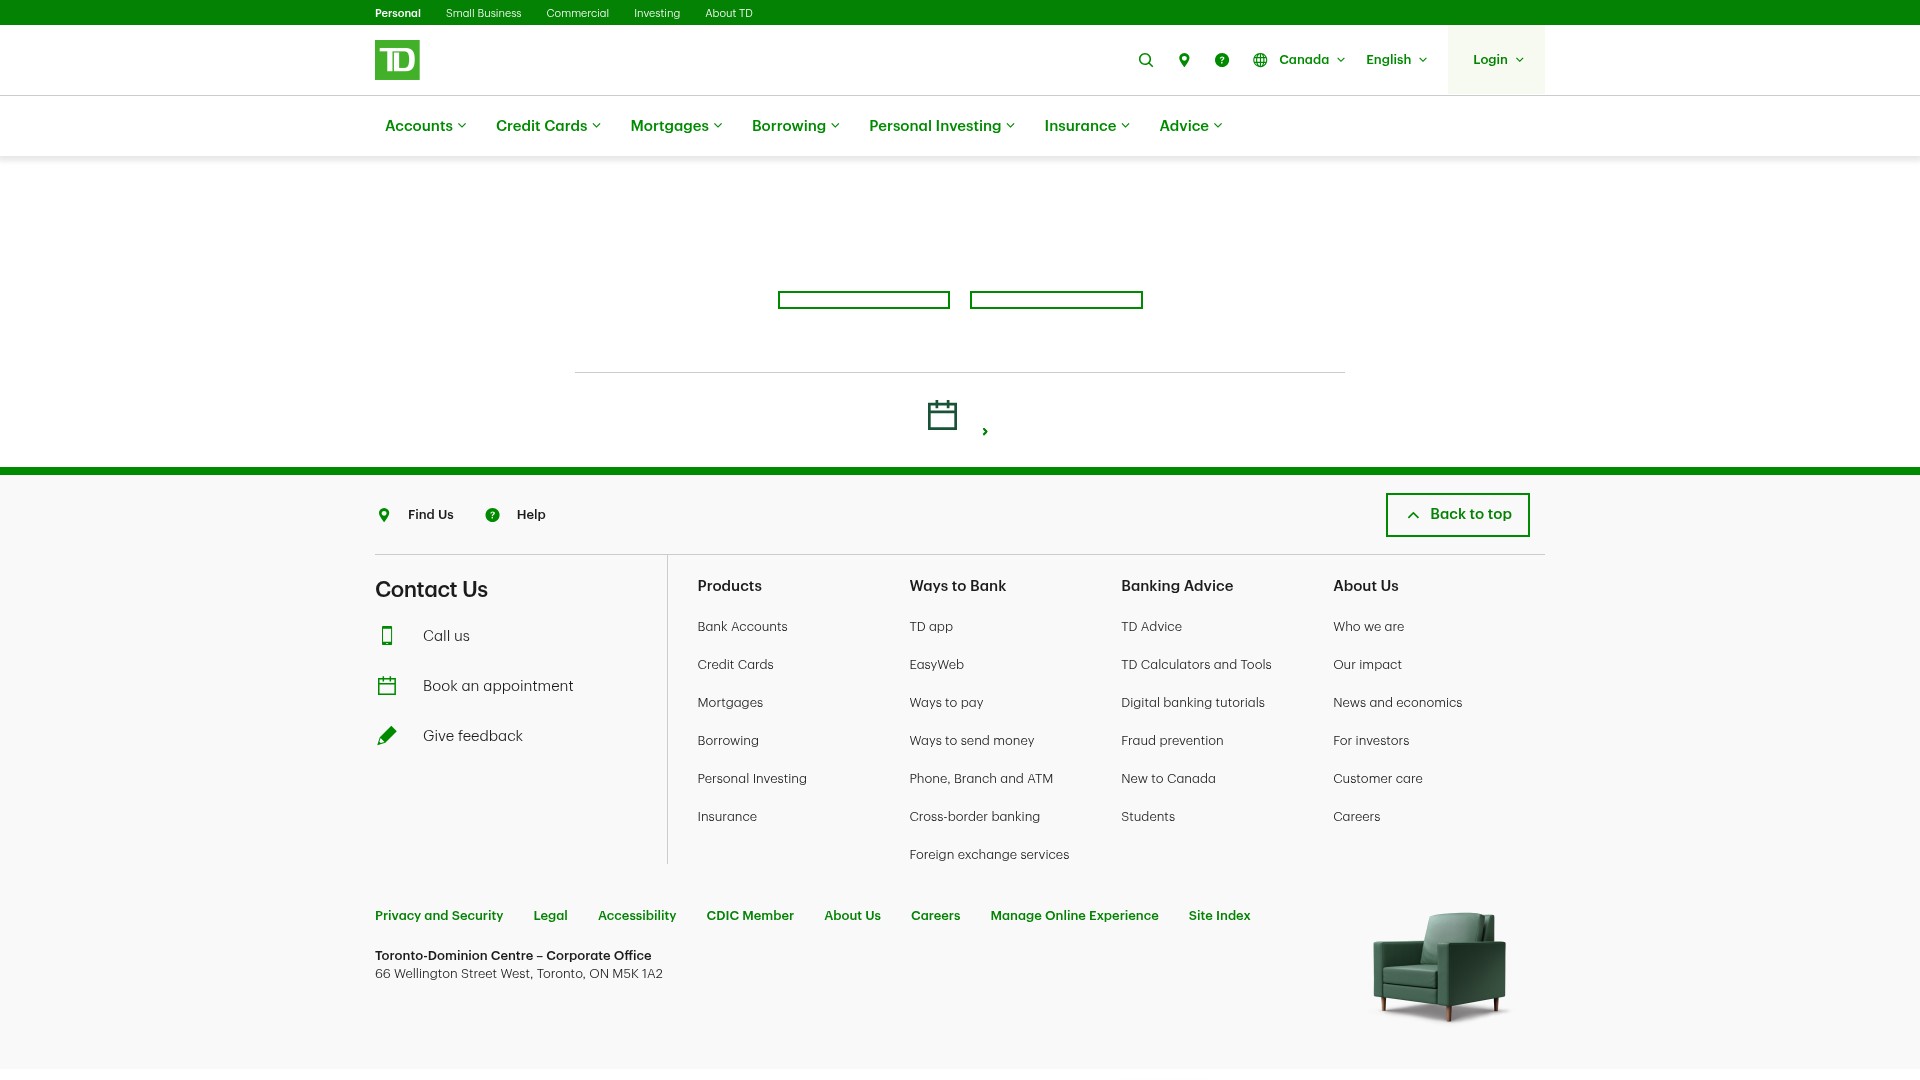Expand the Insurance menu
Viewport: 1920px width, 1080px height.
tap(1086, 126)
